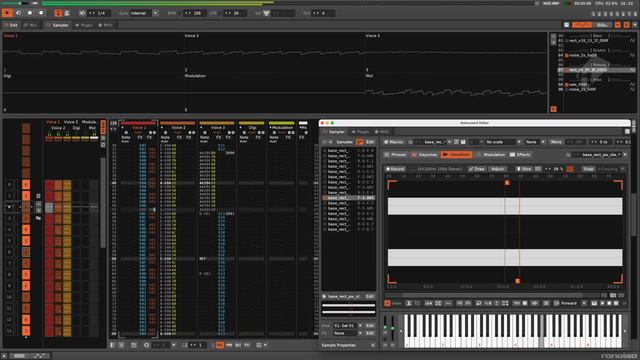
Task: Open the Mod set dropdown showing 01: Set 01
Action: pos(347,326)
